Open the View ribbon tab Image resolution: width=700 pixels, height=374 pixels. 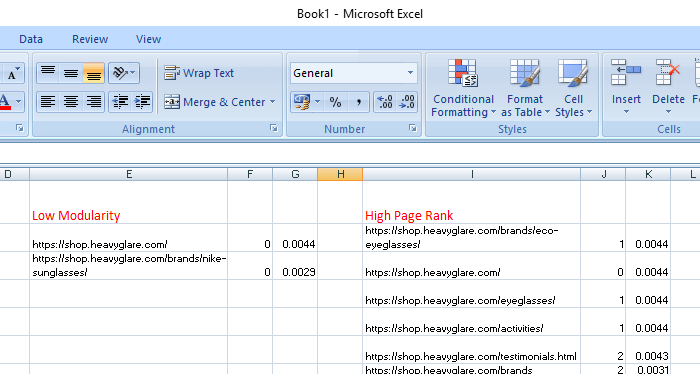(149, 39)
